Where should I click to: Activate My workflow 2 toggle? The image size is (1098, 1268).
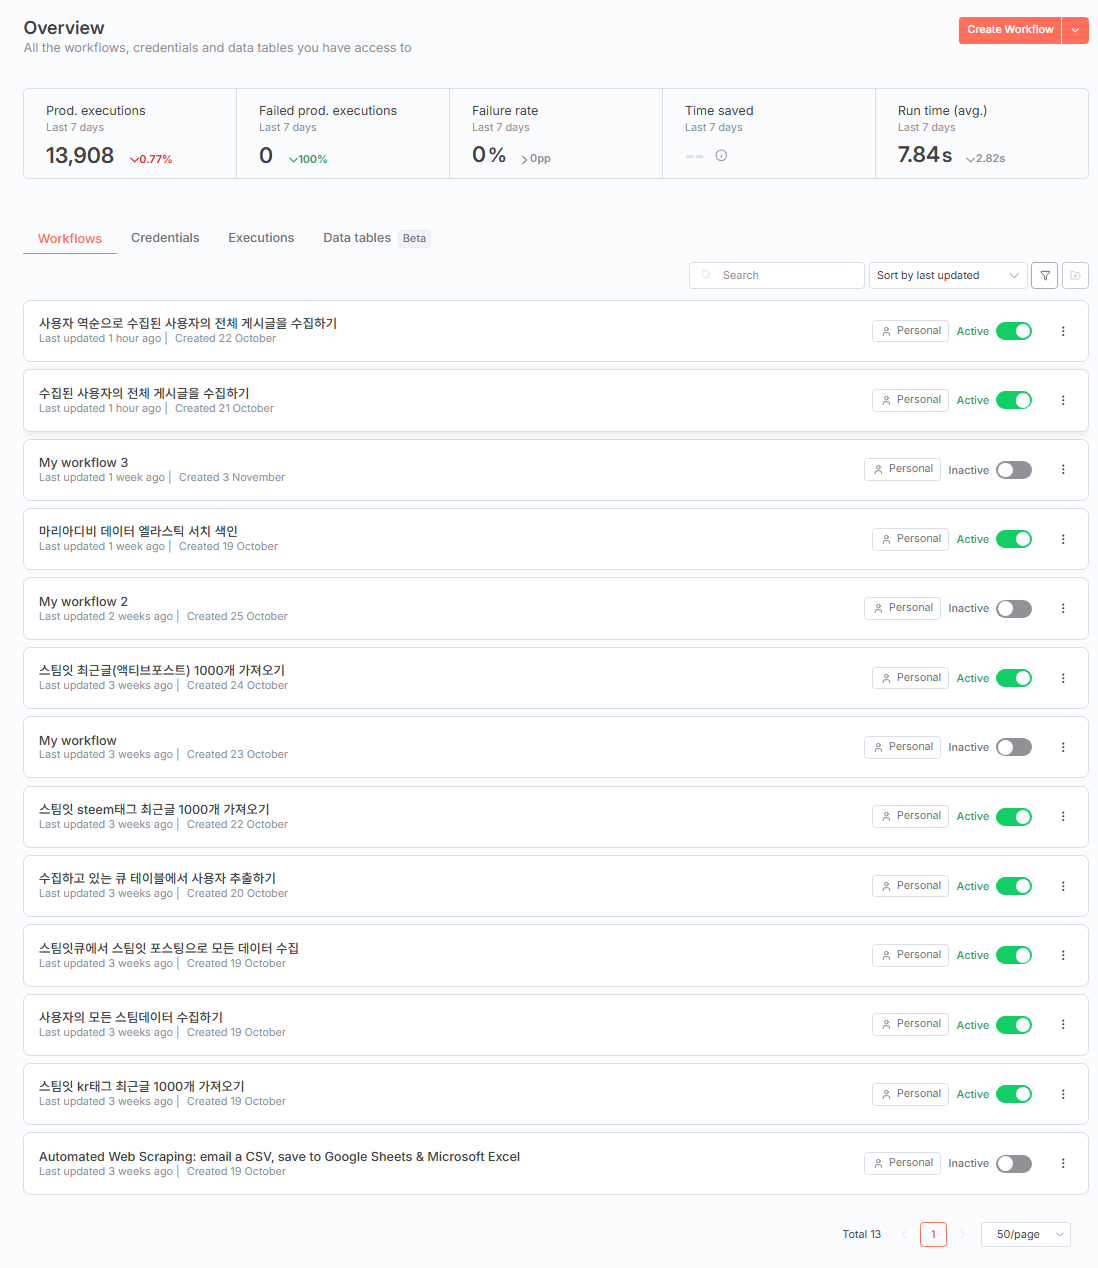(x=1014, y=608)
